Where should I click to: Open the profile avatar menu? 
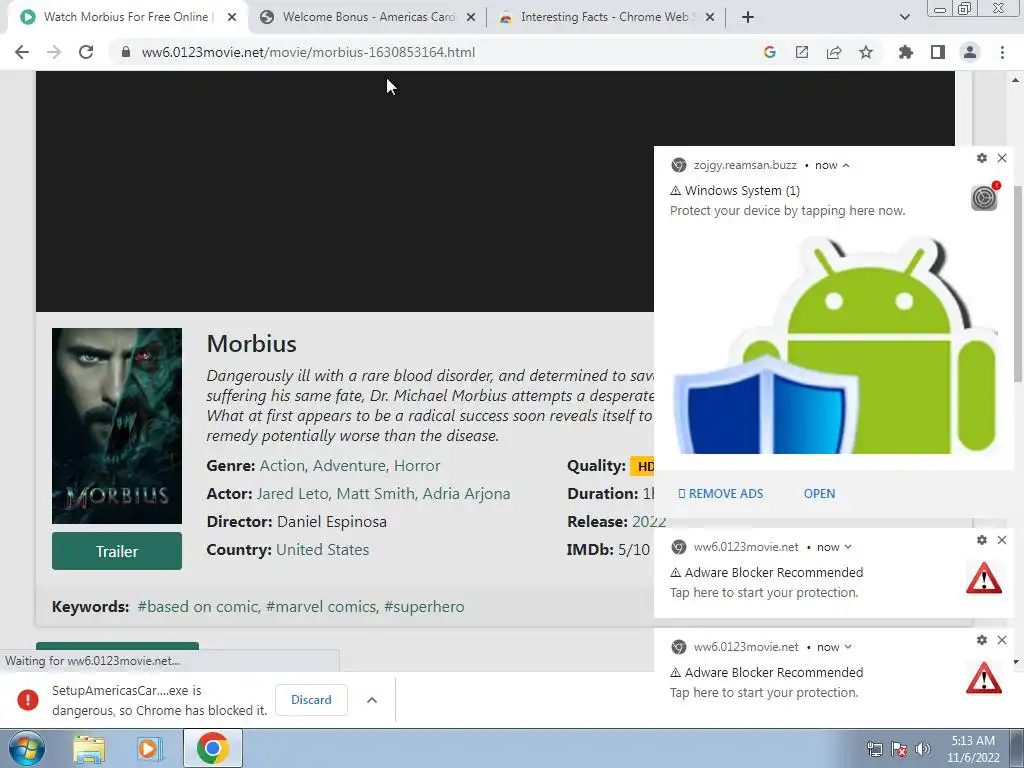point(970,52)
